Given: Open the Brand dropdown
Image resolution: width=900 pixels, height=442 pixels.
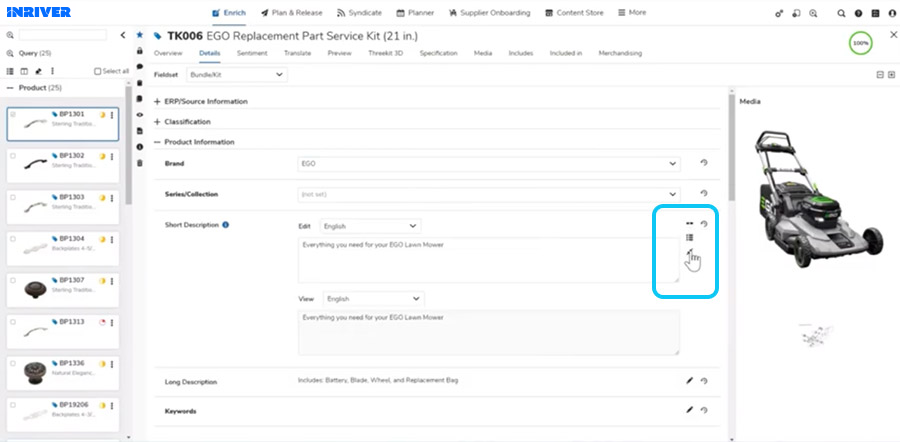Looking at the screenshot, I should coord(489,164).
